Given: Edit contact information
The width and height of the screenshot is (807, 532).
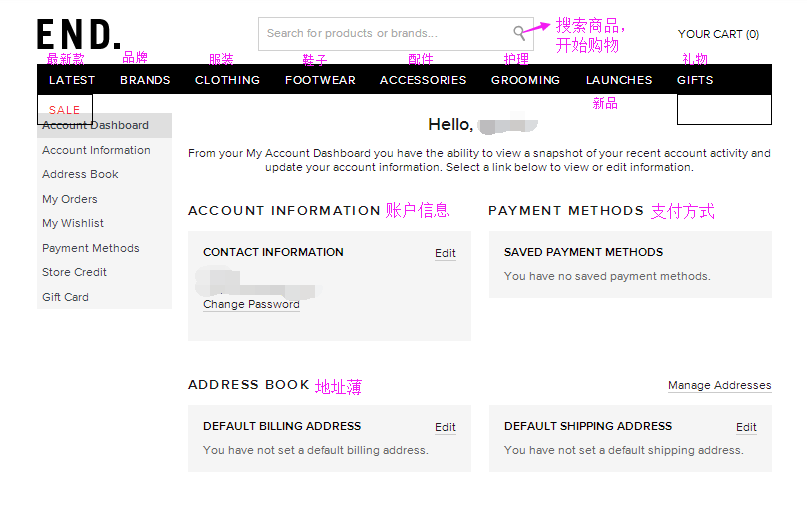Looking at the screenshot, I should pyautogui.click(x=445, y=253).
